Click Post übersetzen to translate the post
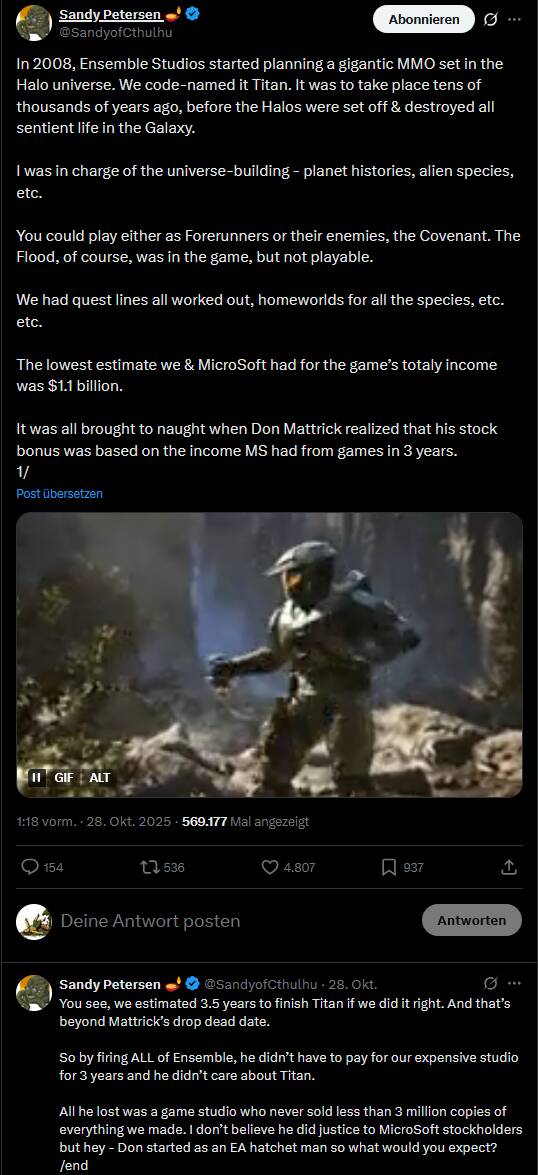 point(59,494)
